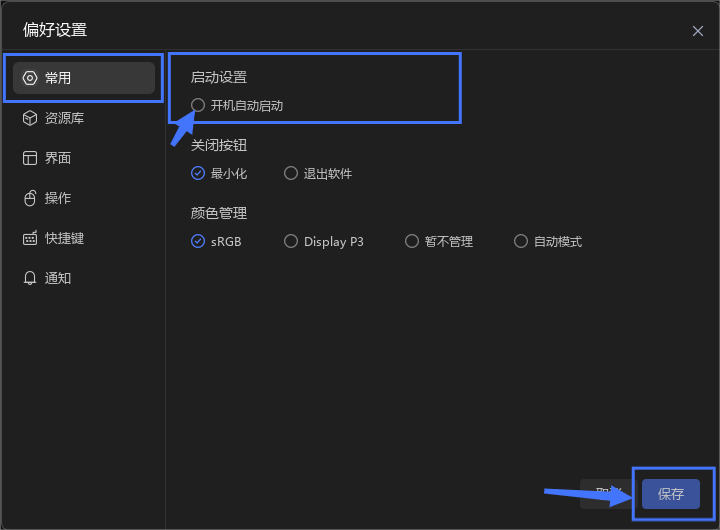Click the 操作 mouse icon in sidebar
Image resolution: width=720 pixels, height=530 pixels.
(x=29, y=198)
